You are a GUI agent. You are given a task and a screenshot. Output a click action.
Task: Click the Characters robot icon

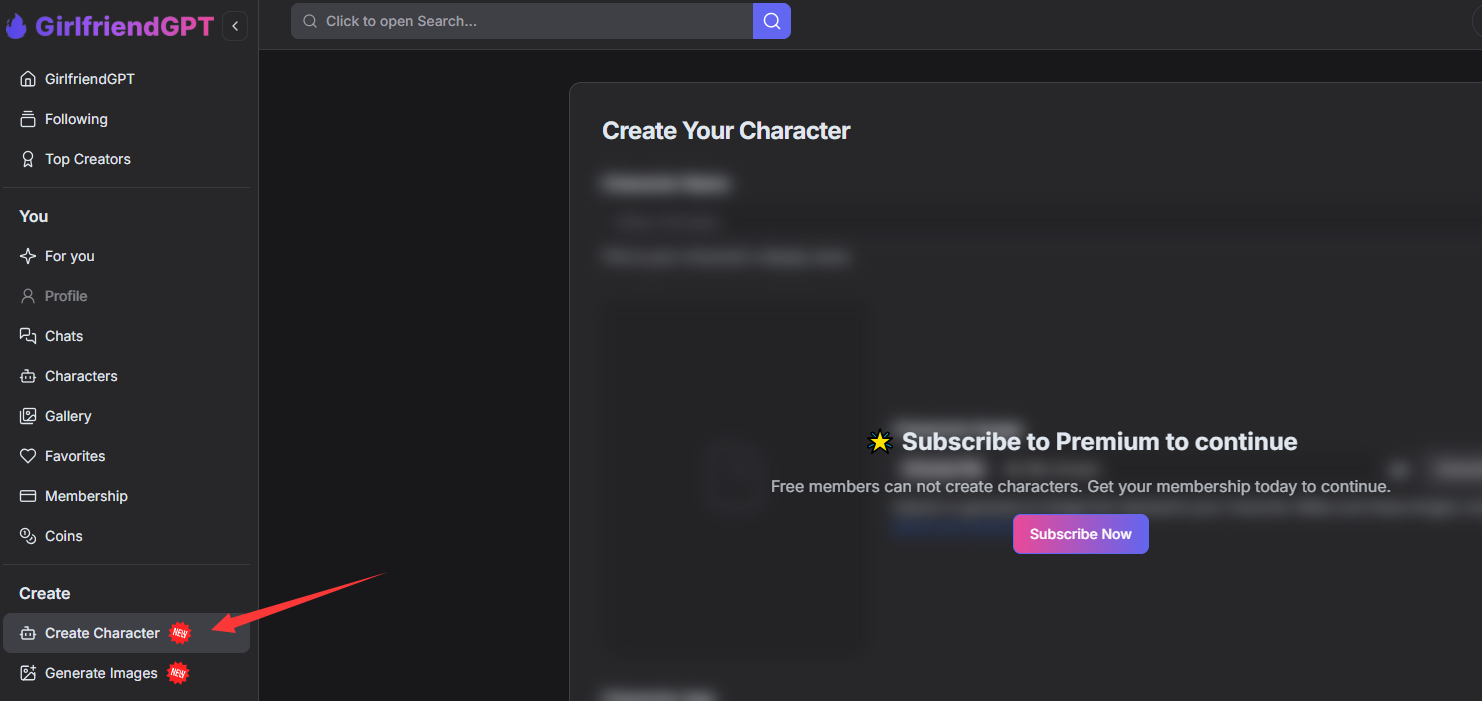coord(28,376)
